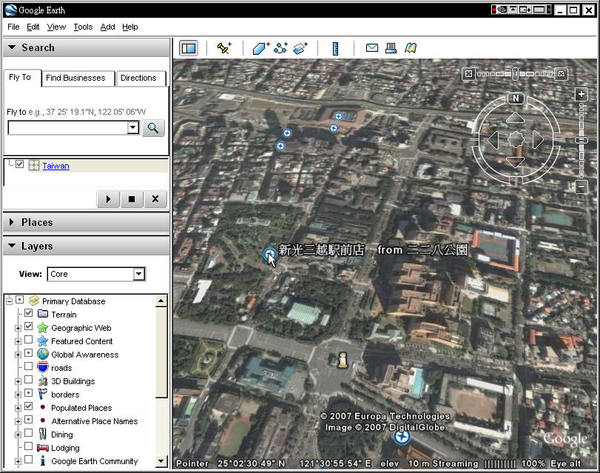Open the Taiwan search result link
600x473 pixels.
[x=56, y=166]
